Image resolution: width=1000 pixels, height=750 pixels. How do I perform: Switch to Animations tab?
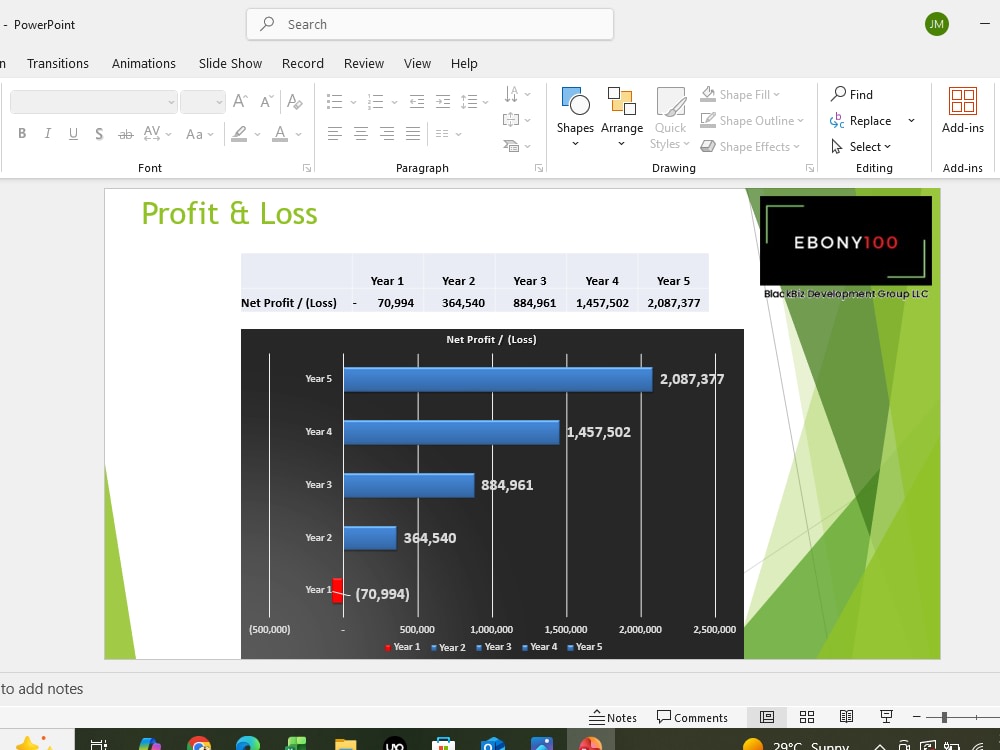point(143,63)
